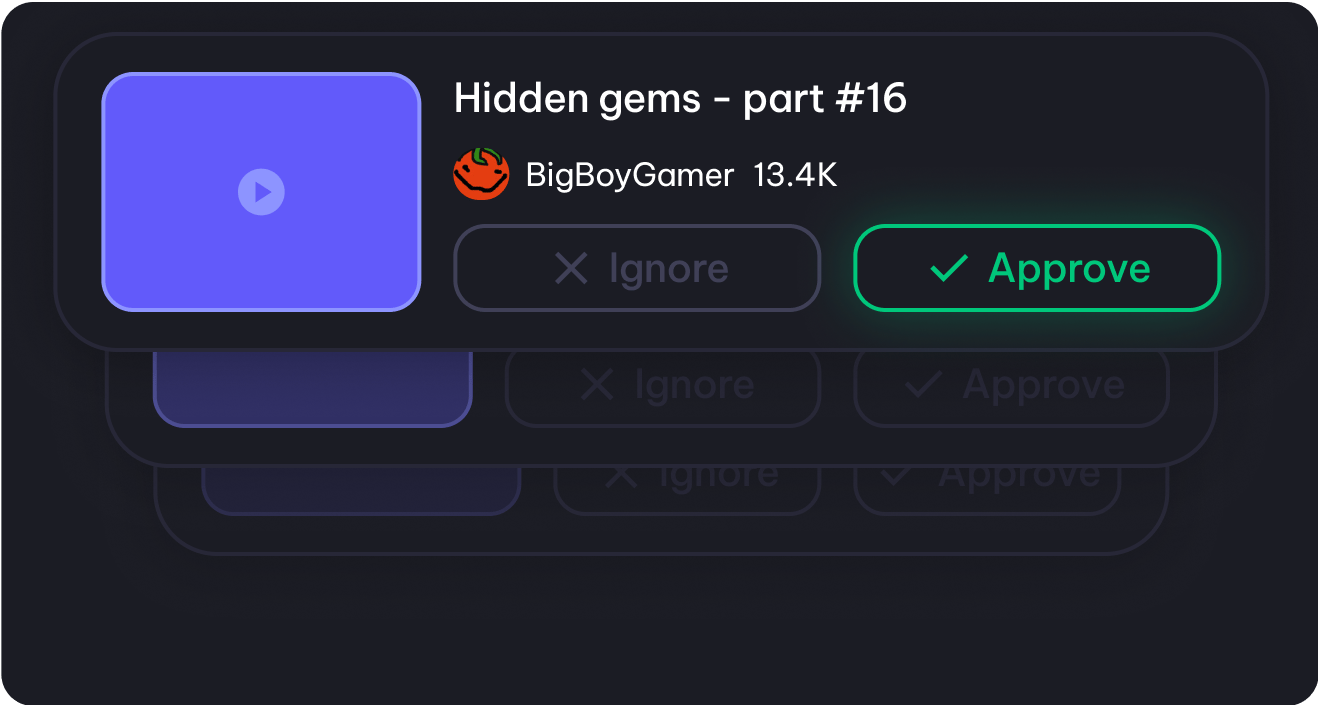1318x705 pixels.
Task: Play the Hidden gems video preview
Action: point(261,191)
